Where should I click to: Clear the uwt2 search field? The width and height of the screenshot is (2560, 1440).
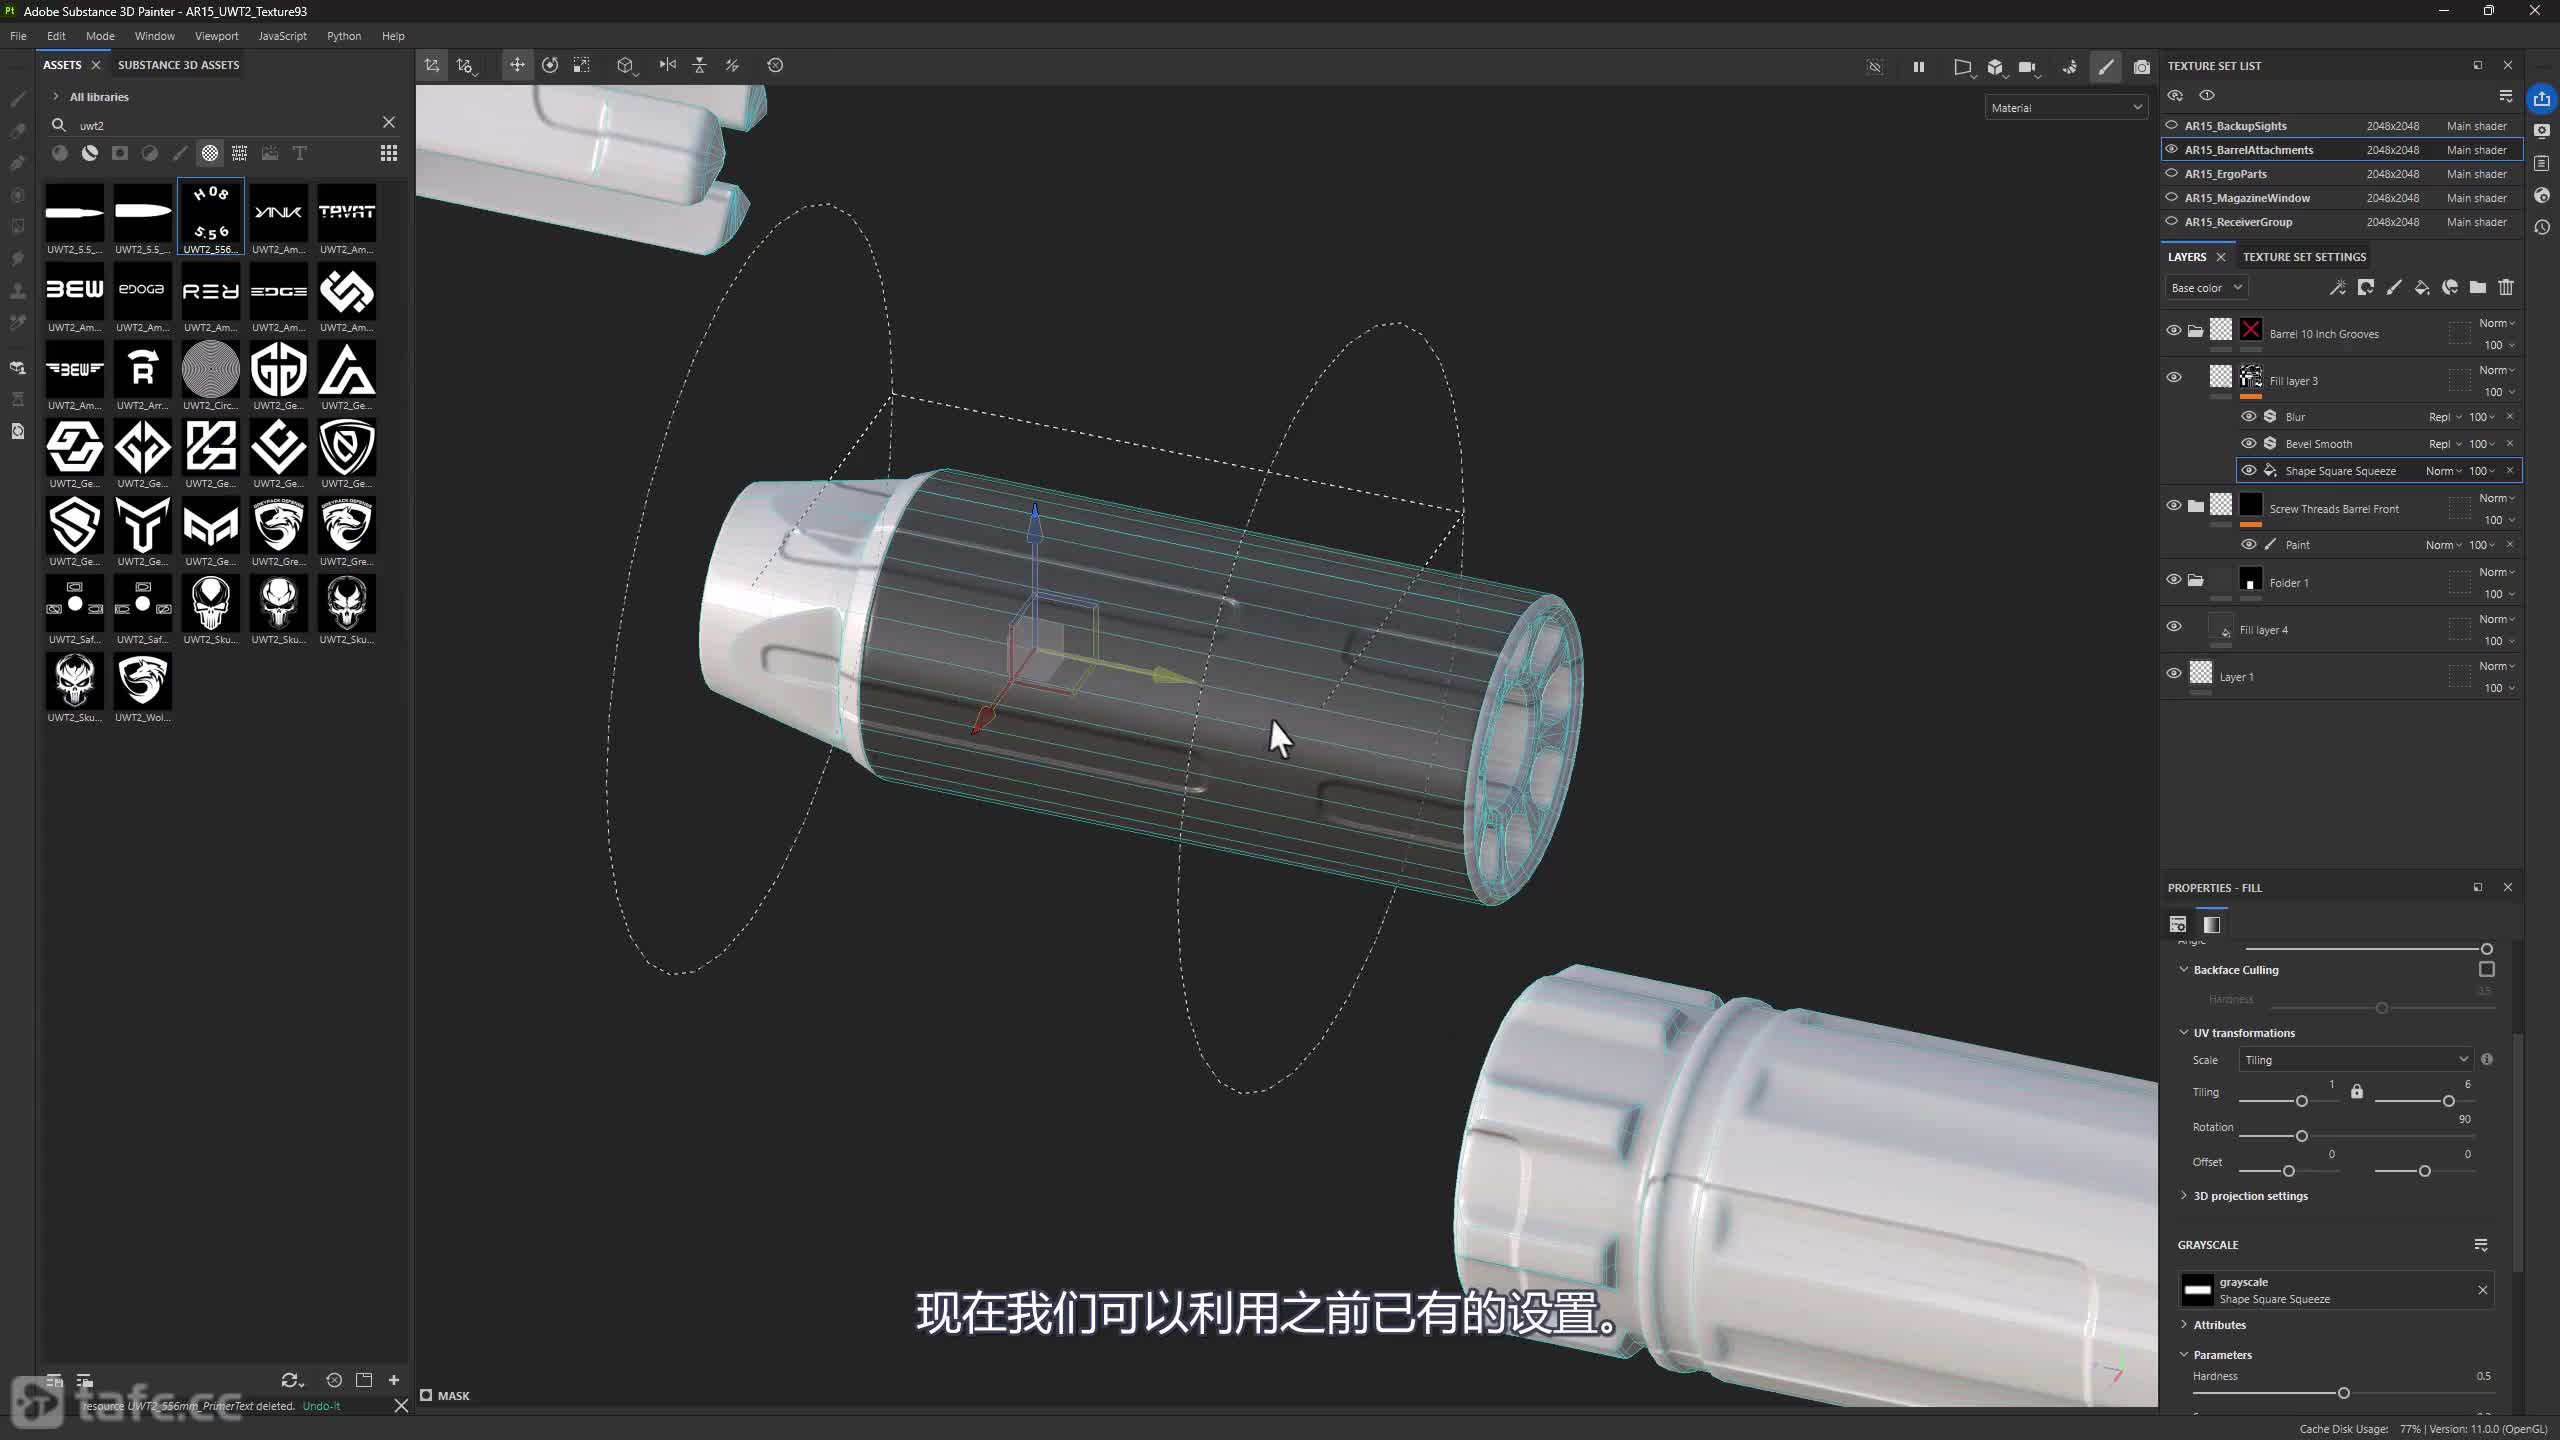(389, 122)
